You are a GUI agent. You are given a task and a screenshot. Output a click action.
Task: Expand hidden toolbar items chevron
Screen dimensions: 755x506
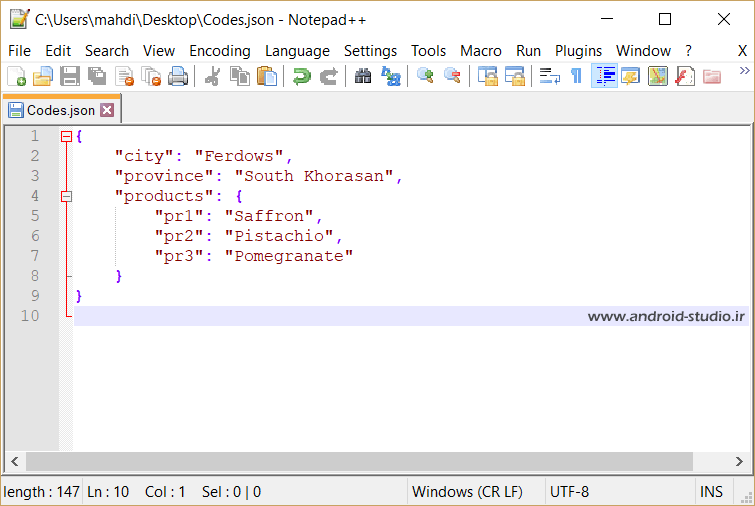point(744,71)
